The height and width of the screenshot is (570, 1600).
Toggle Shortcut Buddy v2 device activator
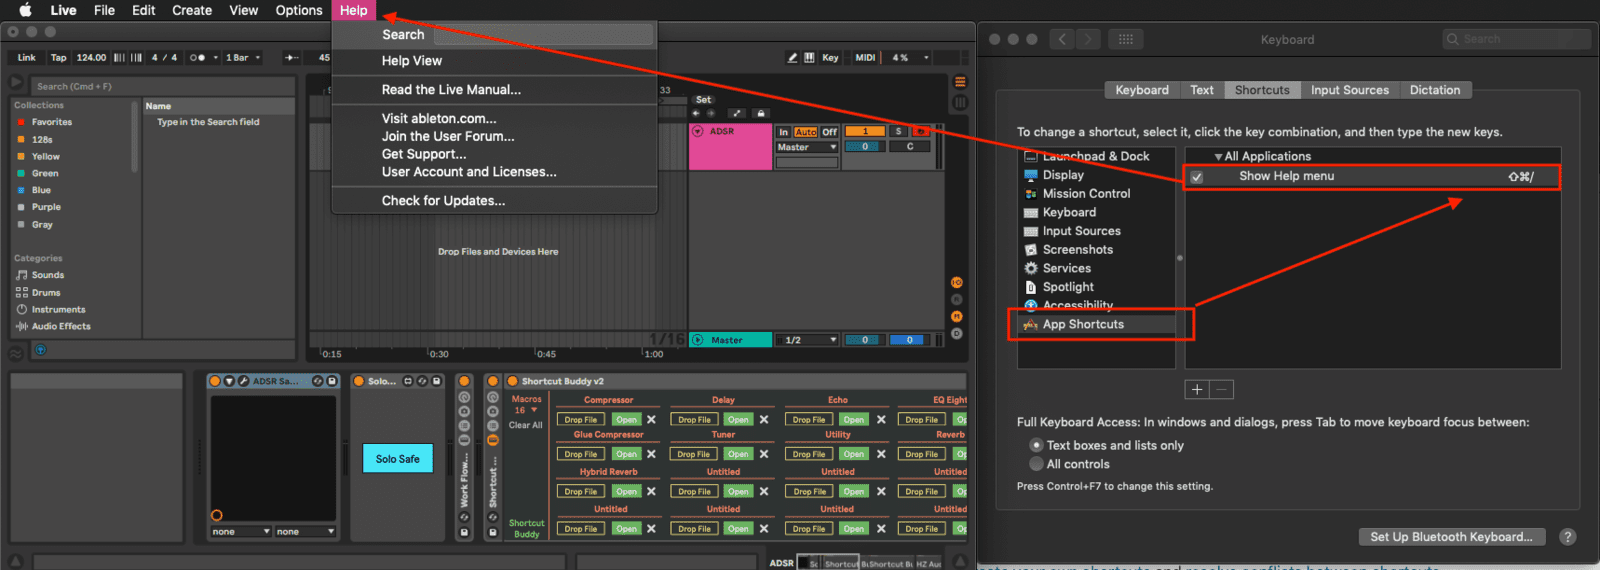coord(513,381)
